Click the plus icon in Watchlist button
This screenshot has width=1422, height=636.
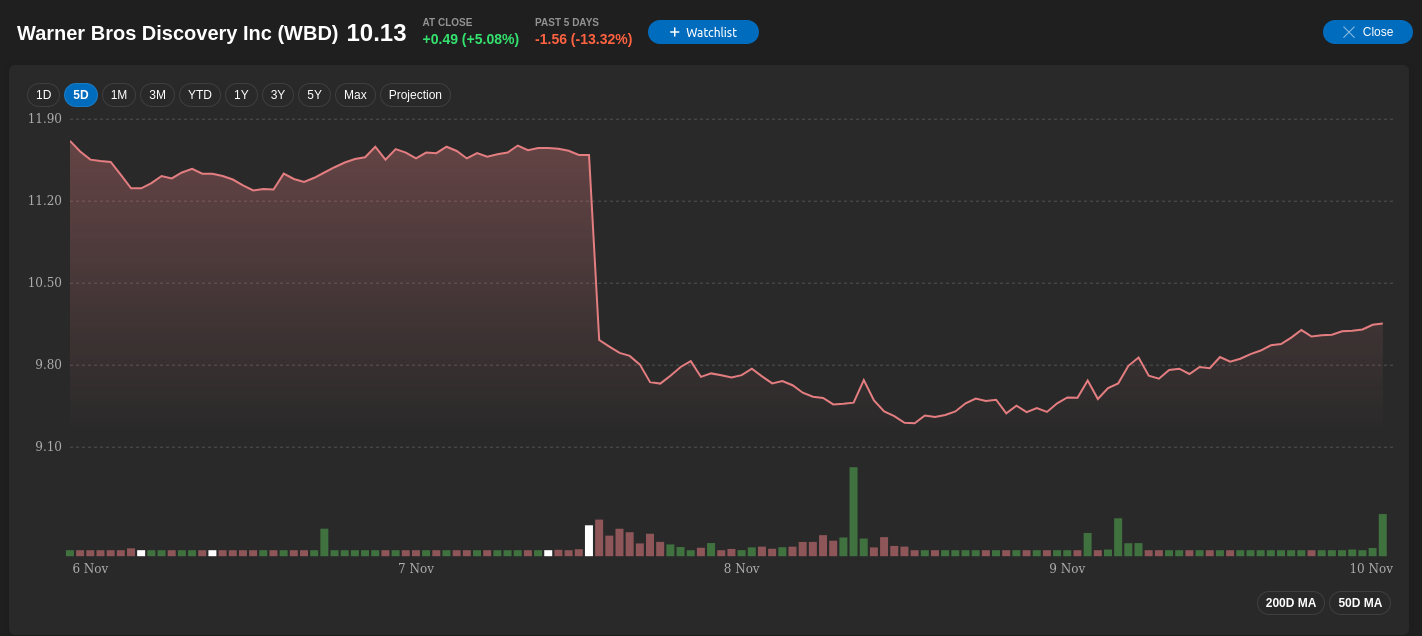[675, 32]
